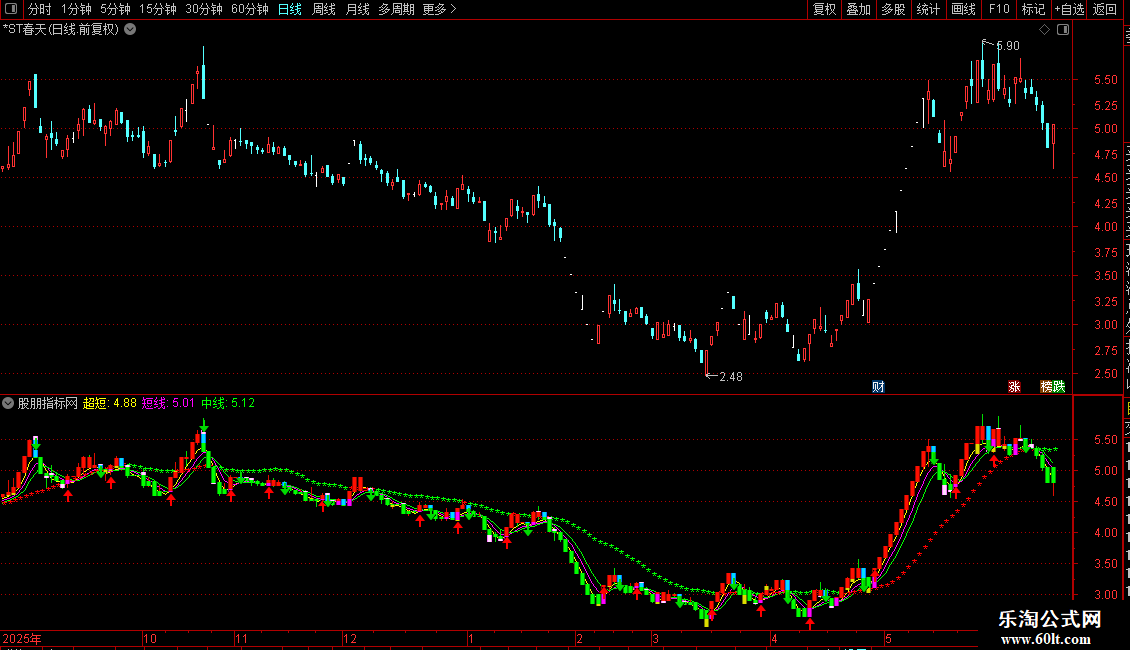Open the 多股 multi-stock view
Viewport: 1130px width, 650px height.
coord(894,9)
